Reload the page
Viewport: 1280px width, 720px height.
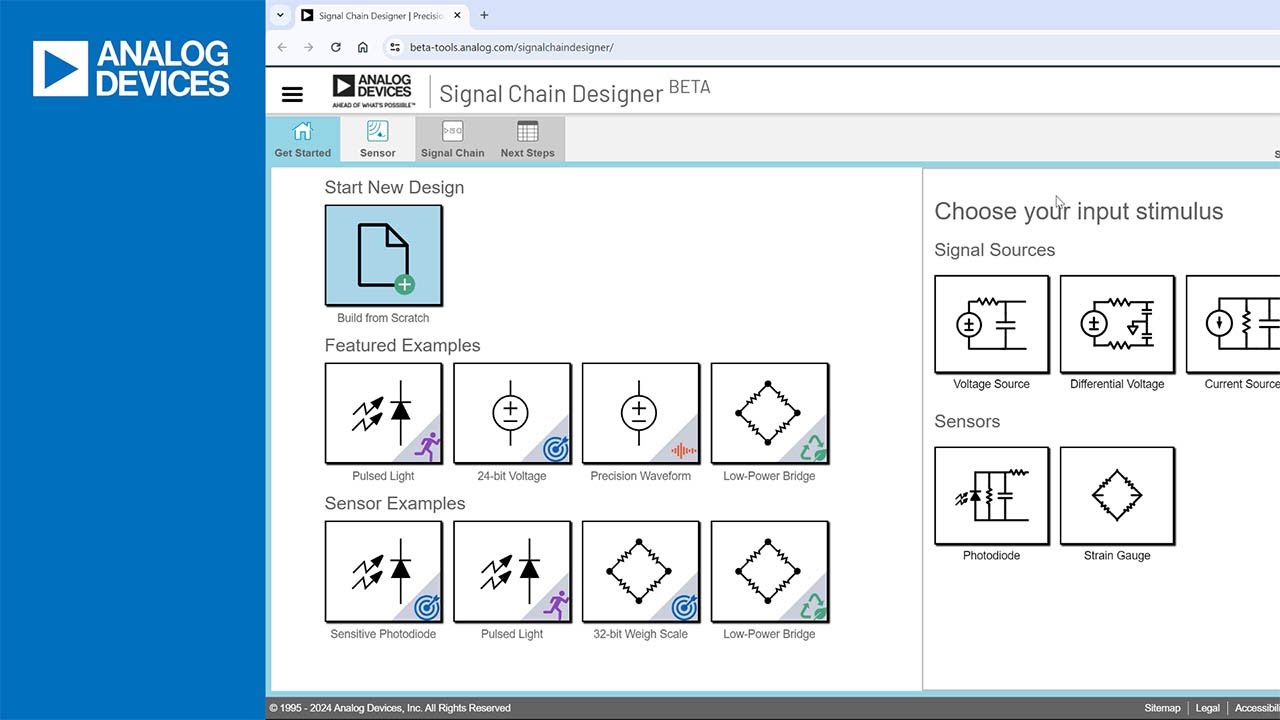[x=336, y=47]
